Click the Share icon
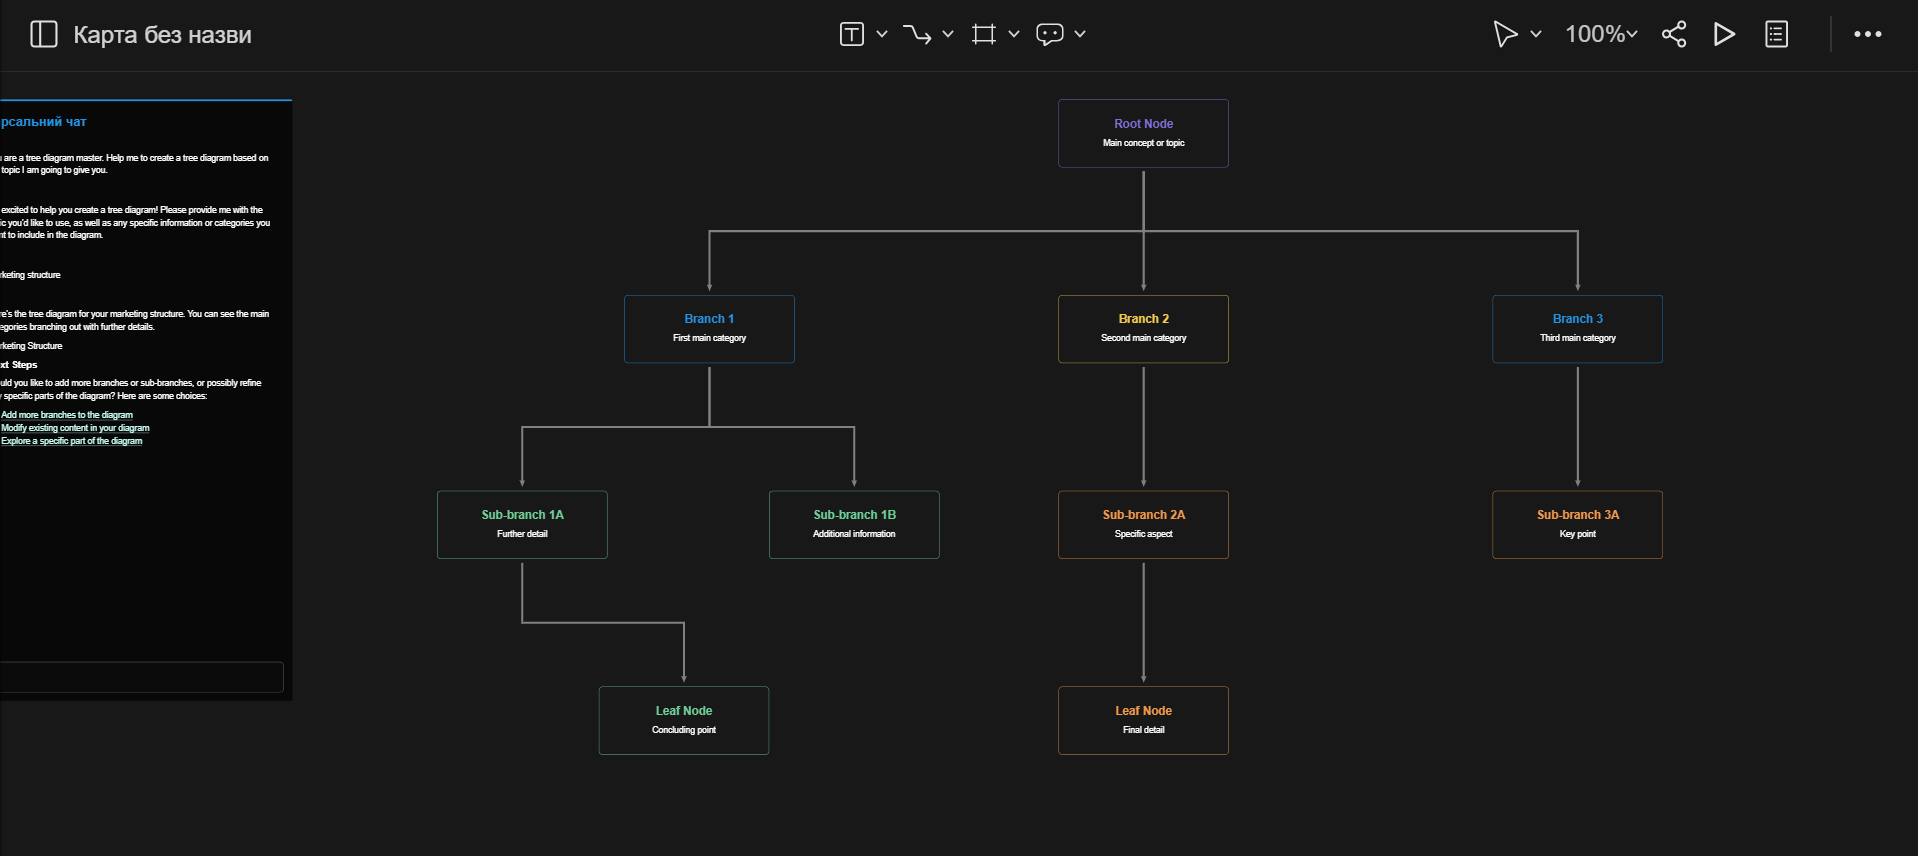The height and width of the screenshot is (856, 1918). tap(1674, 34)
